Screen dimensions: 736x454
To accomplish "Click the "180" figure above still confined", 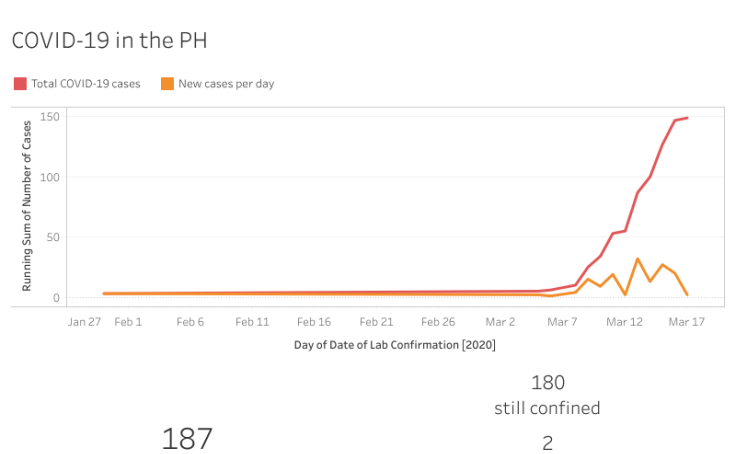I will [x=547, y=382].
